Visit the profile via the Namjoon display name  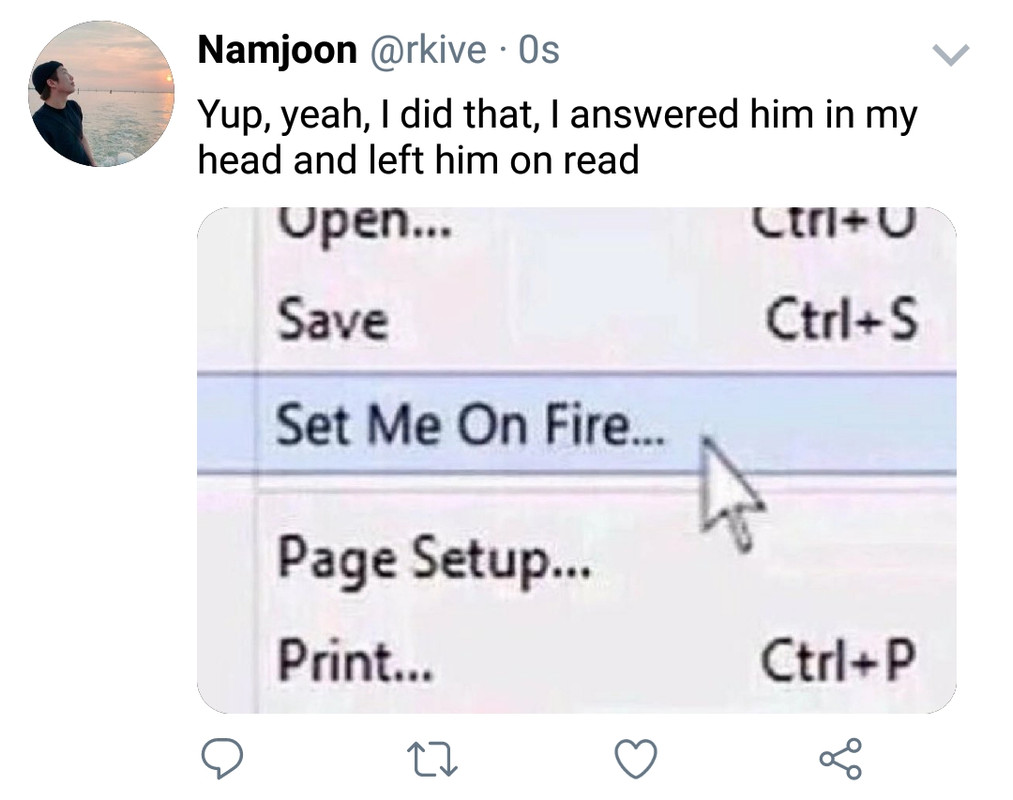[277, 50]
